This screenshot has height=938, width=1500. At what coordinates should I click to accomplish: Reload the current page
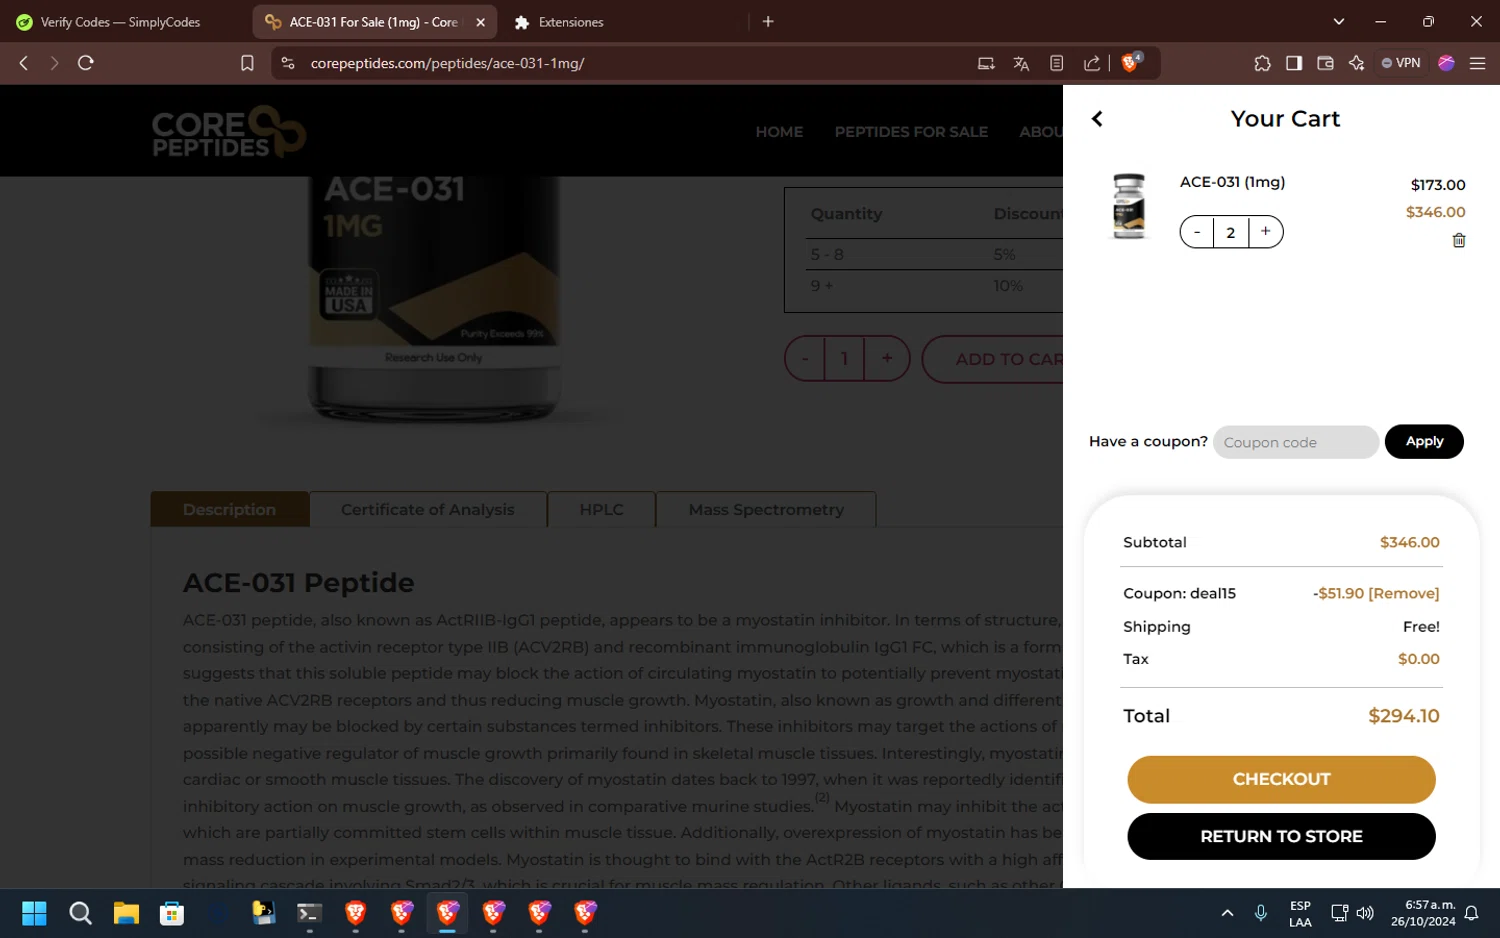86,63
